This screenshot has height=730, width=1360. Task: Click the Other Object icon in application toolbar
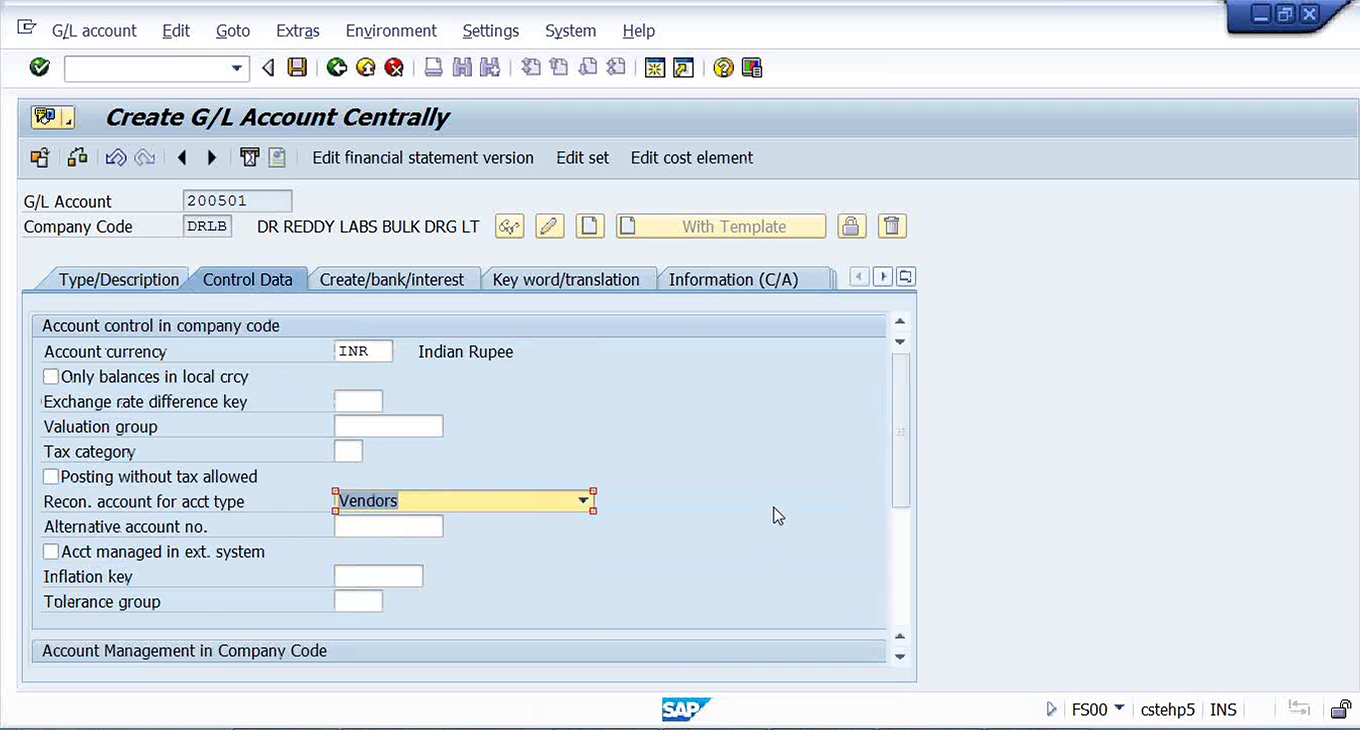point(40,157)
